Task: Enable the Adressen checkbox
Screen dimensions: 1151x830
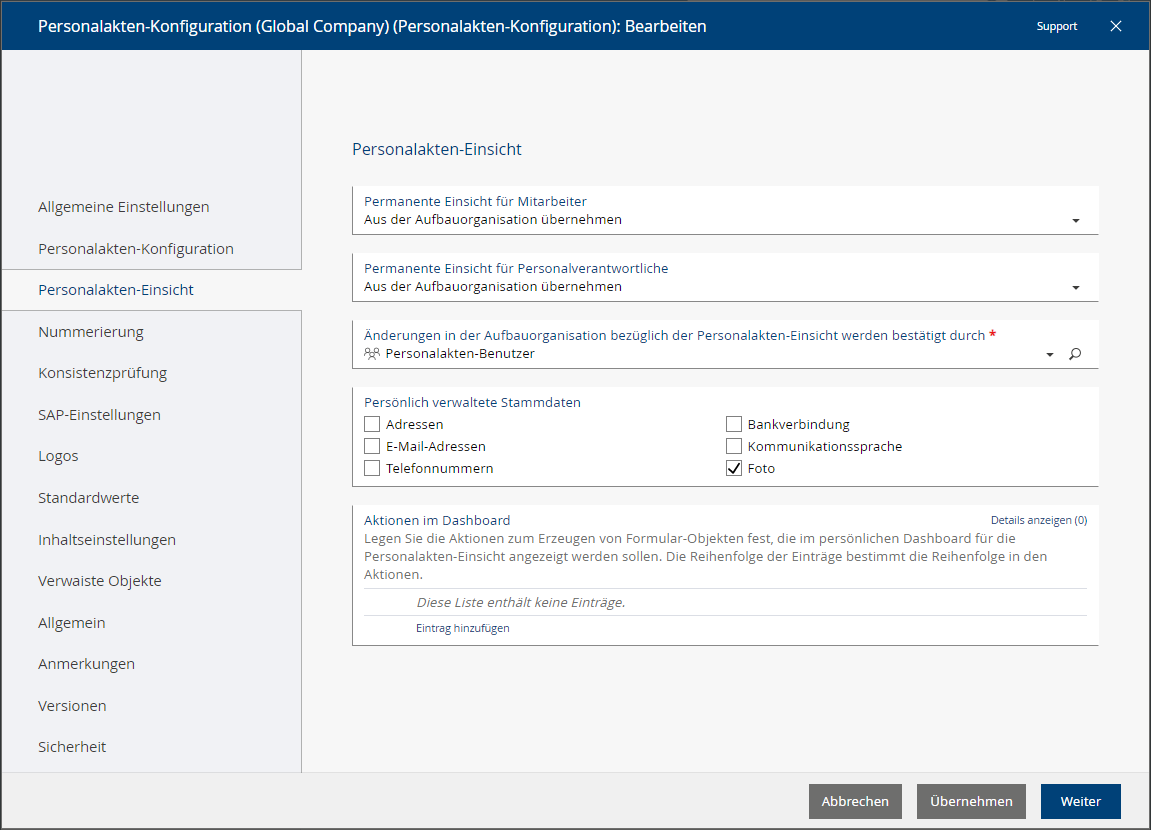Action: point(372,424)
